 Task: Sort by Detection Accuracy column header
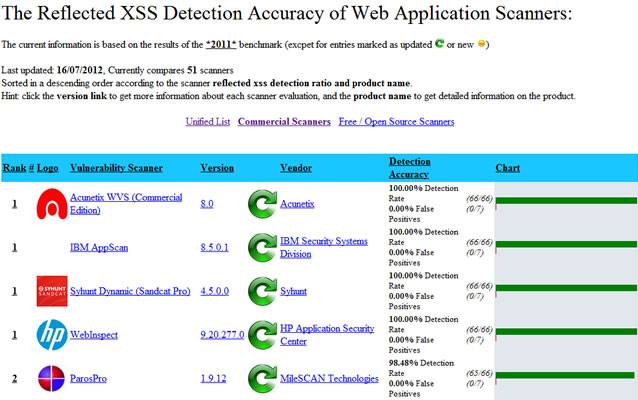coord(409,168)
